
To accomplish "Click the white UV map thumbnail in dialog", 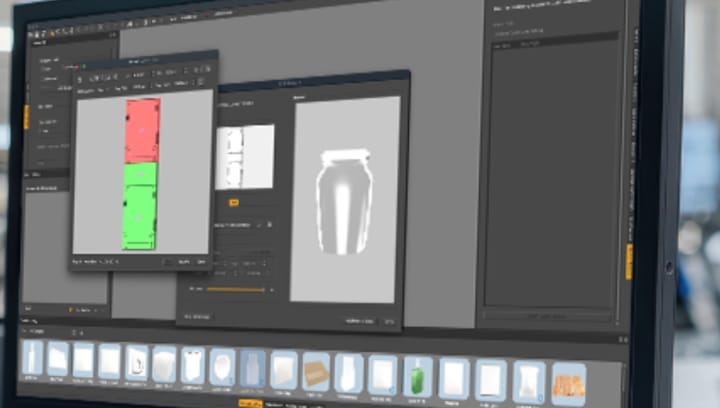I will point(245,157).
